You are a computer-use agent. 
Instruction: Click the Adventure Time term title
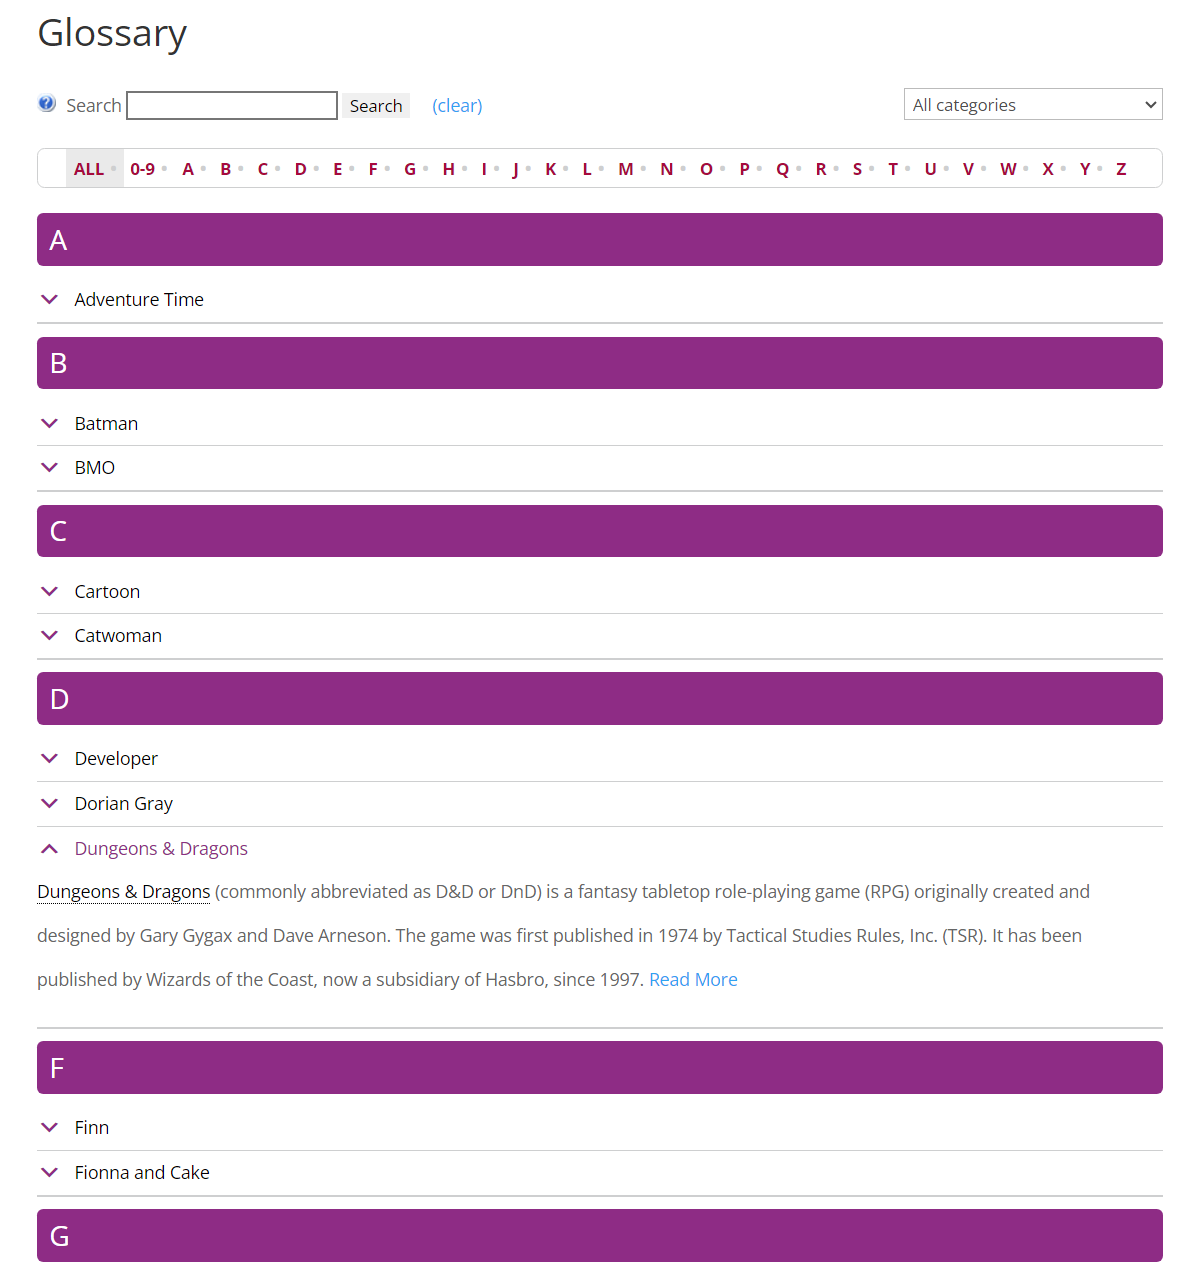(139, 299)
